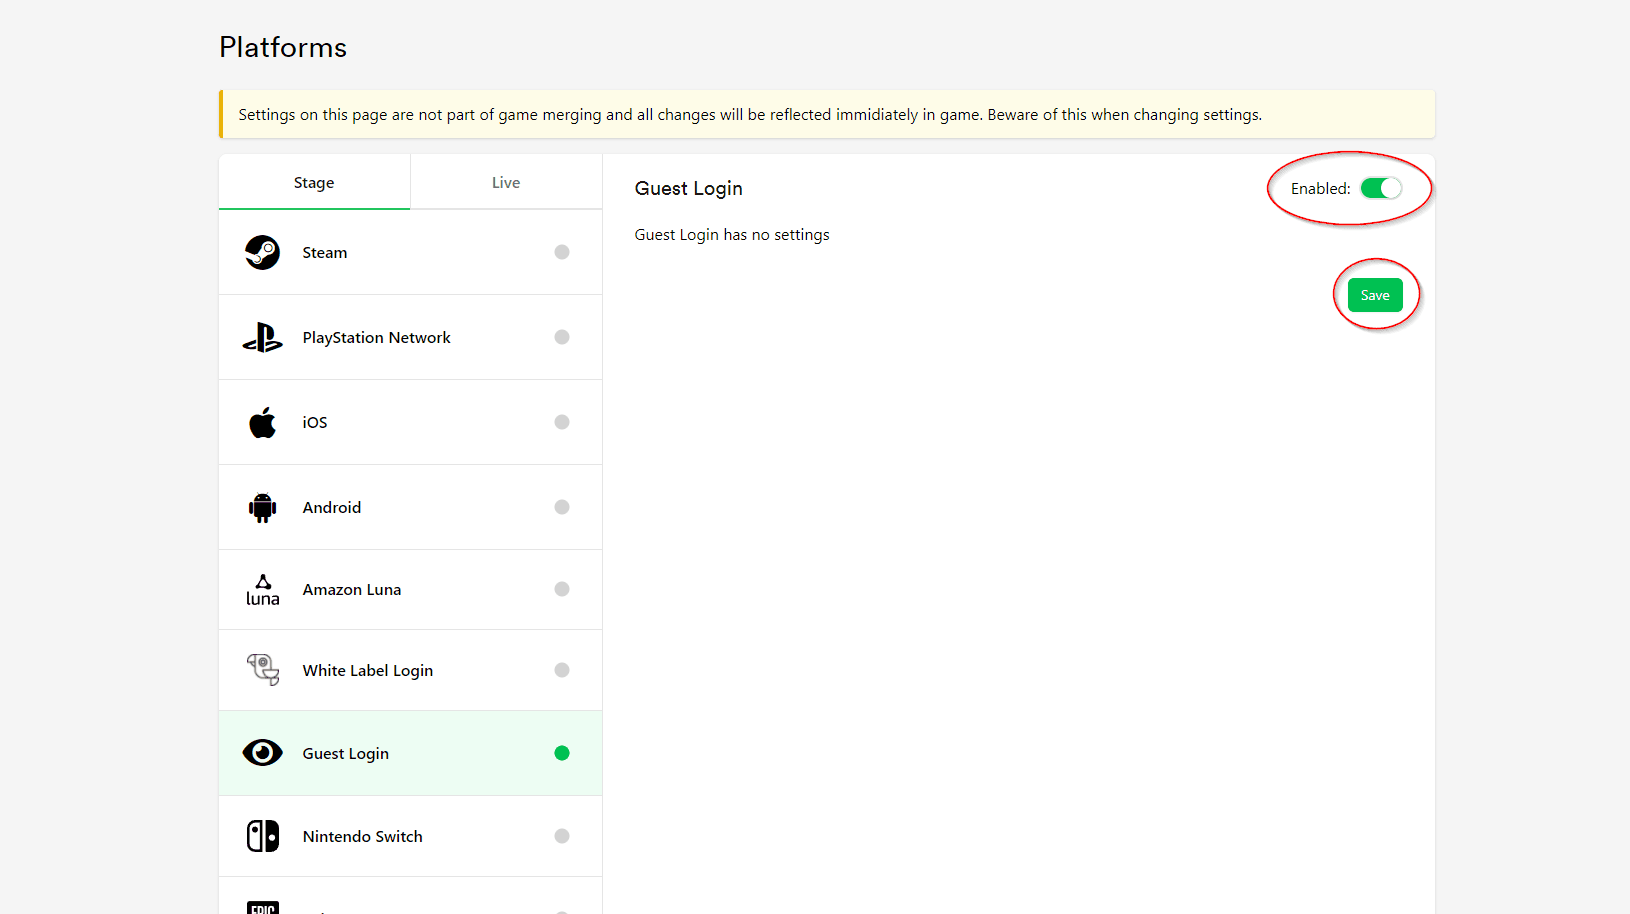Open White Label Login text label
1630x914 pixels.
tap(367, 671)
